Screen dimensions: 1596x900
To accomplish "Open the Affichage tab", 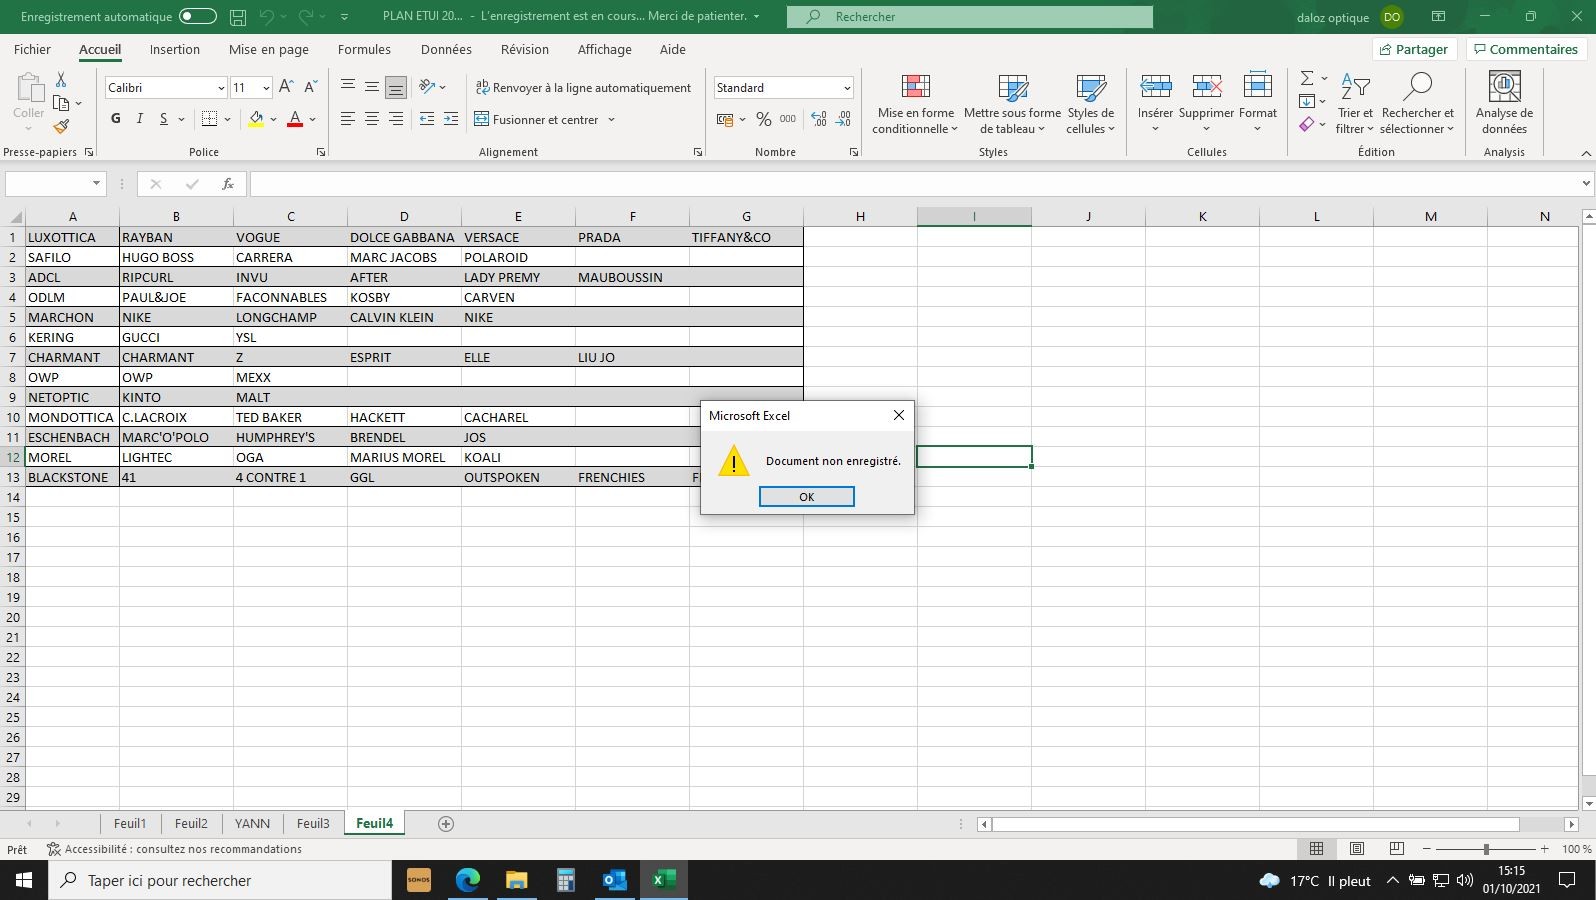I will (604, 49).
